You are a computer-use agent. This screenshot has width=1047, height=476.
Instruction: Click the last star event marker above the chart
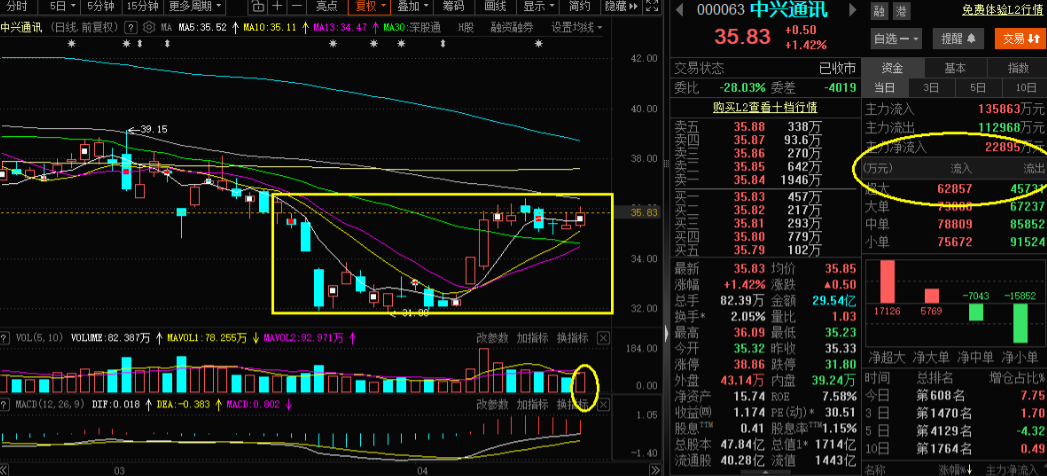[539, 44]
